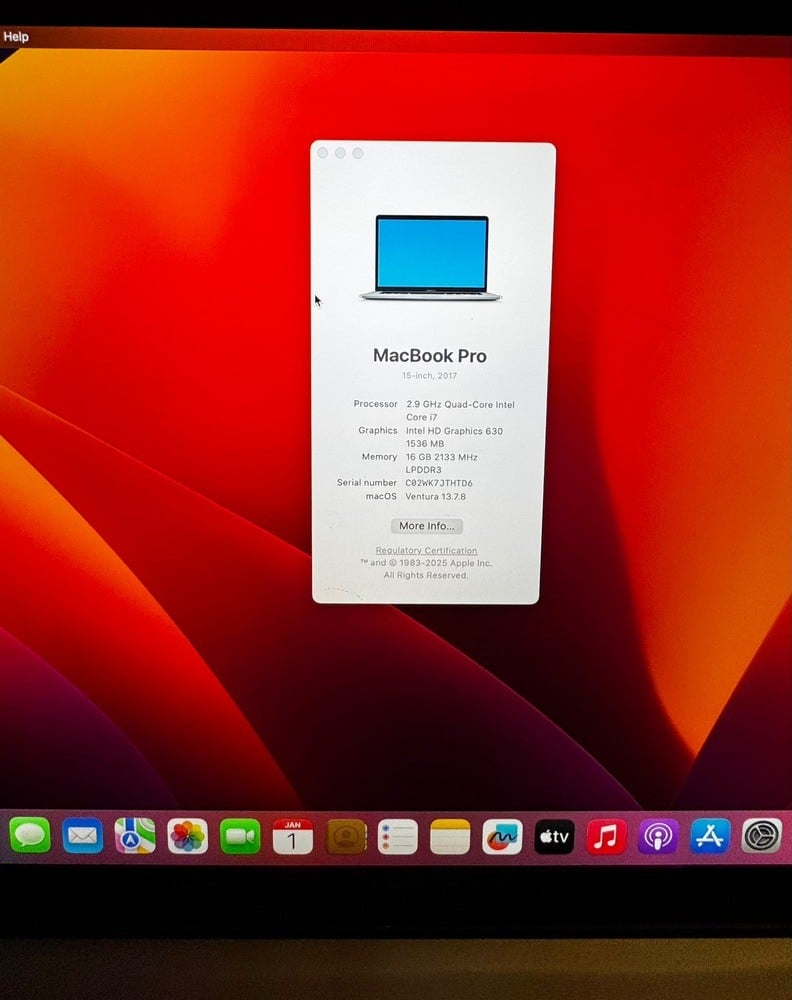The width and height of the screenshot is (792, 1000).
Task: Close the About This Mac window
Action: click(323, 152)
